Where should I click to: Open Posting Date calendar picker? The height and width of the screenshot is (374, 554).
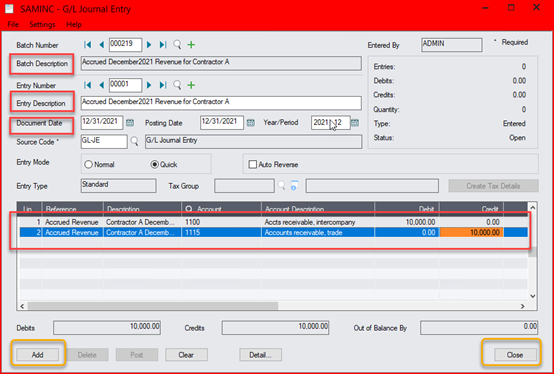(x=251, y=123)
